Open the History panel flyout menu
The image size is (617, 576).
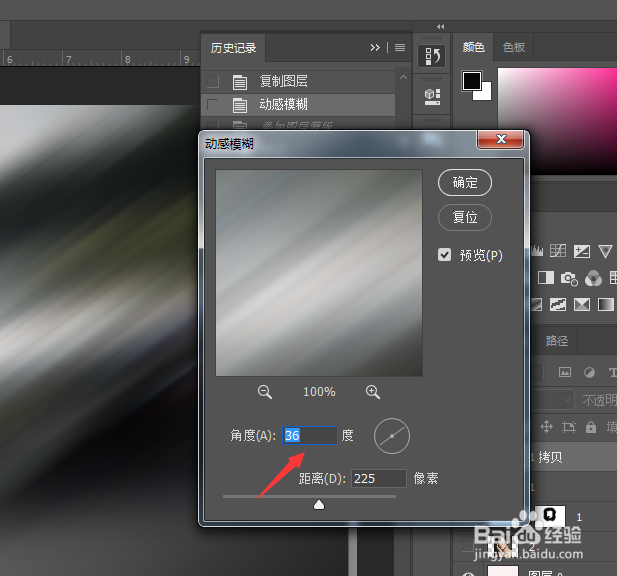(x=400, y=48)
